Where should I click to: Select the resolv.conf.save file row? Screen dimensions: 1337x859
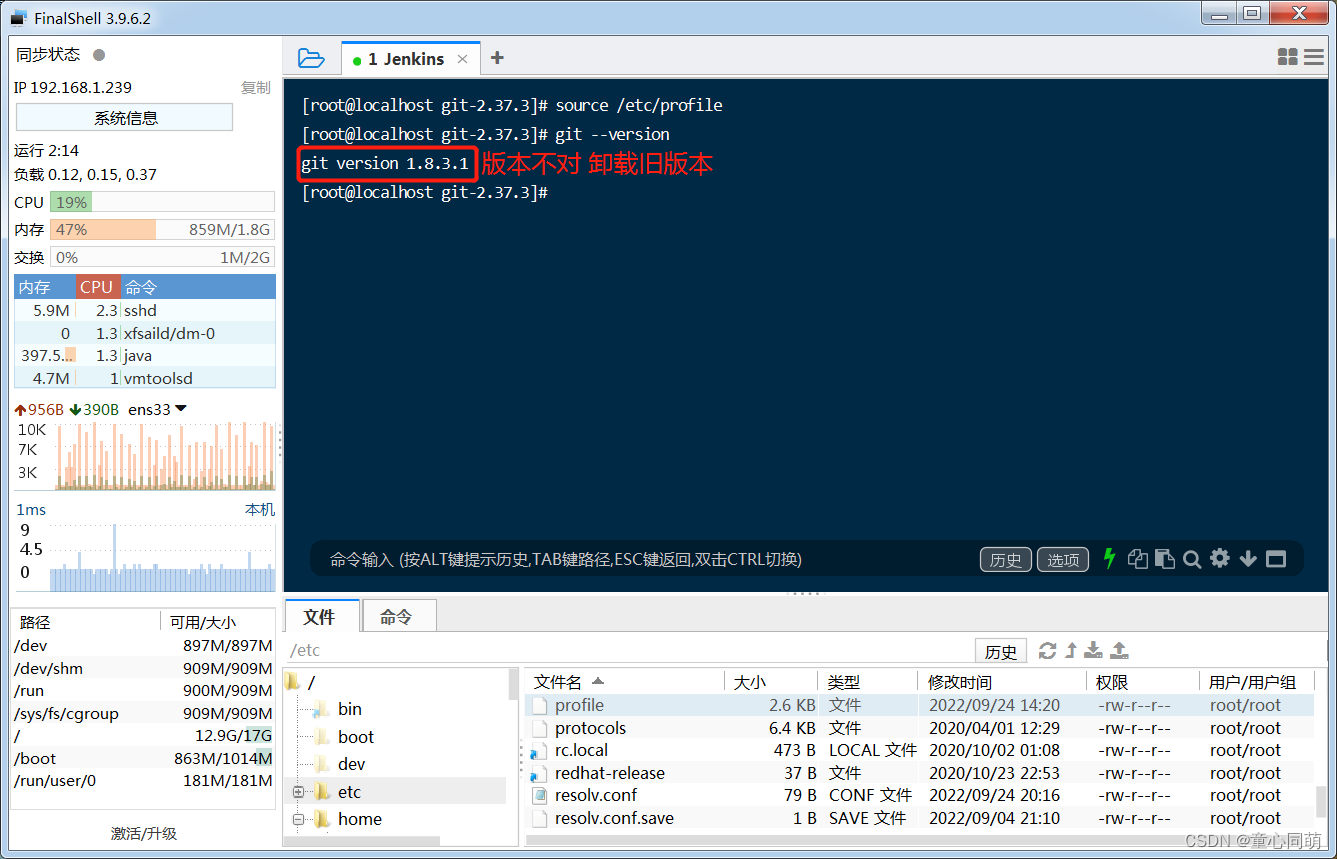(x=920, y=818)
